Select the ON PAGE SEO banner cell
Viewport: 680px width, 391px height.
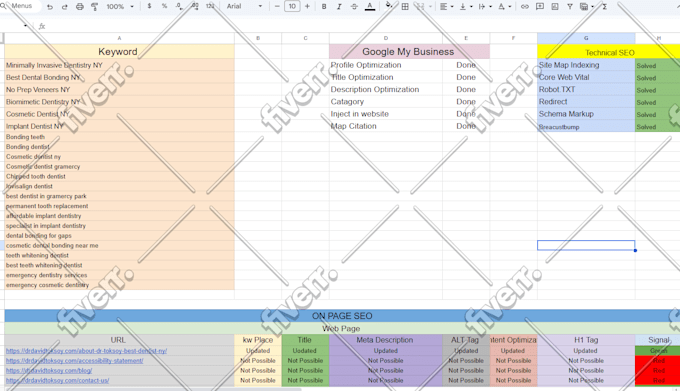pos(342,316)
